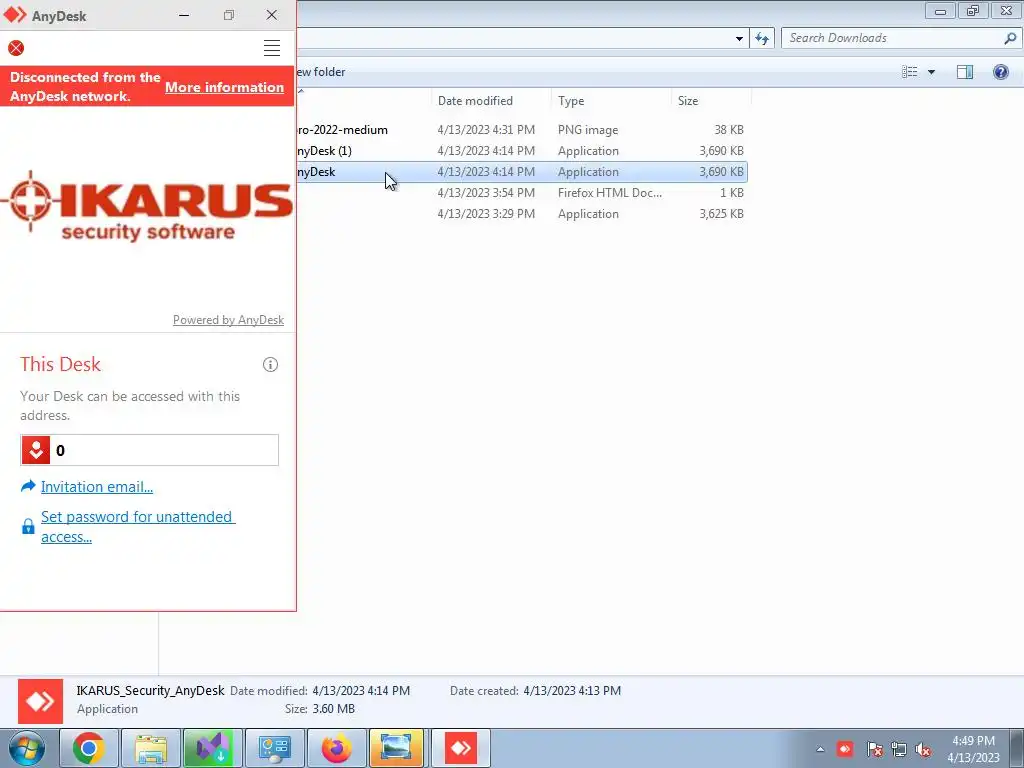Select the 3,625 KB application row
This screenshot has width=1024, height=768.
(522, 214)
